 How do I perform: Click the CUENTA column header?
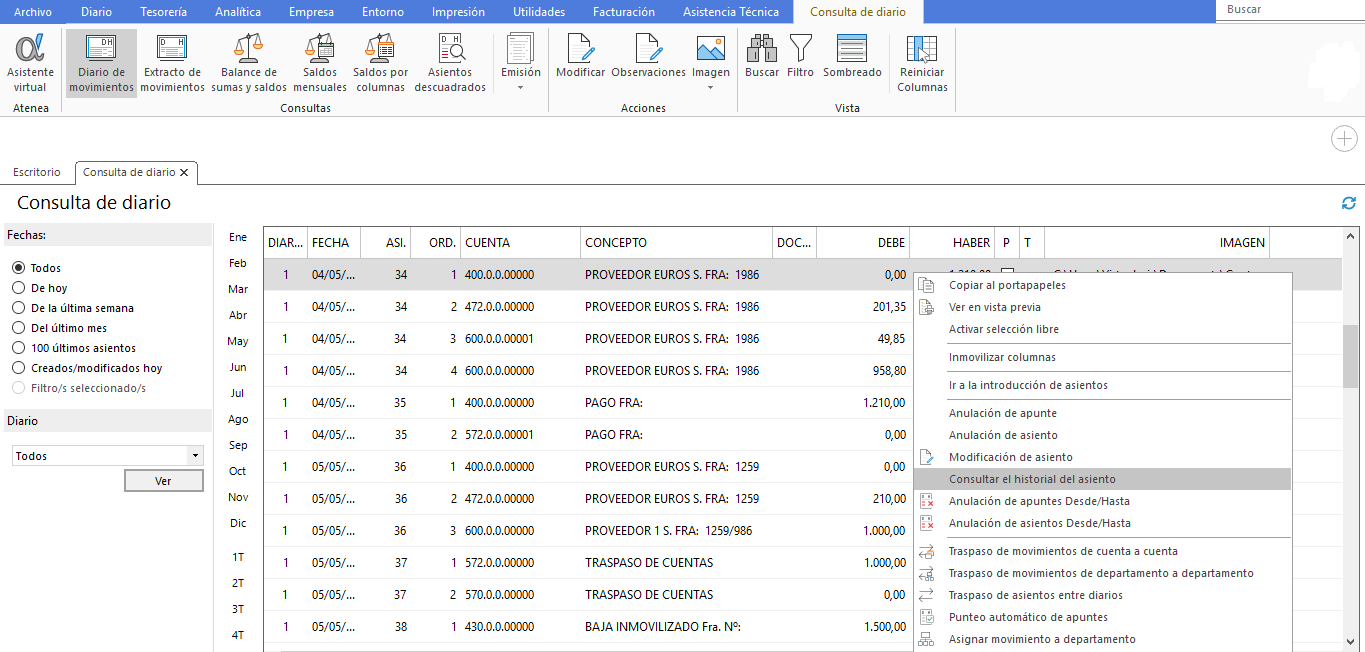click(x=520, y=243)
